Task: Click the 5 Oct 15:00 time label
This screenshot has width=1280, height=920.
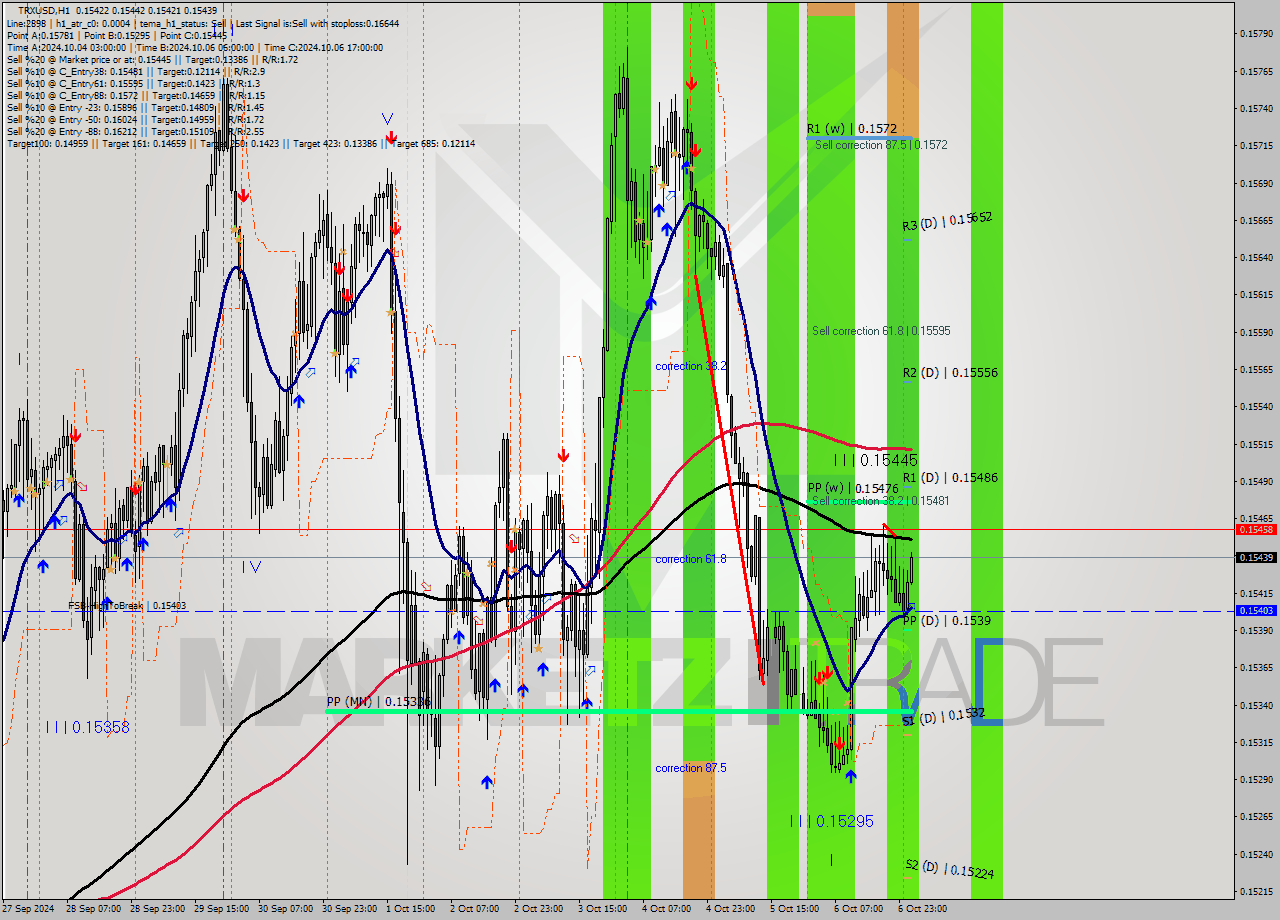Action: tap(795, 909)
